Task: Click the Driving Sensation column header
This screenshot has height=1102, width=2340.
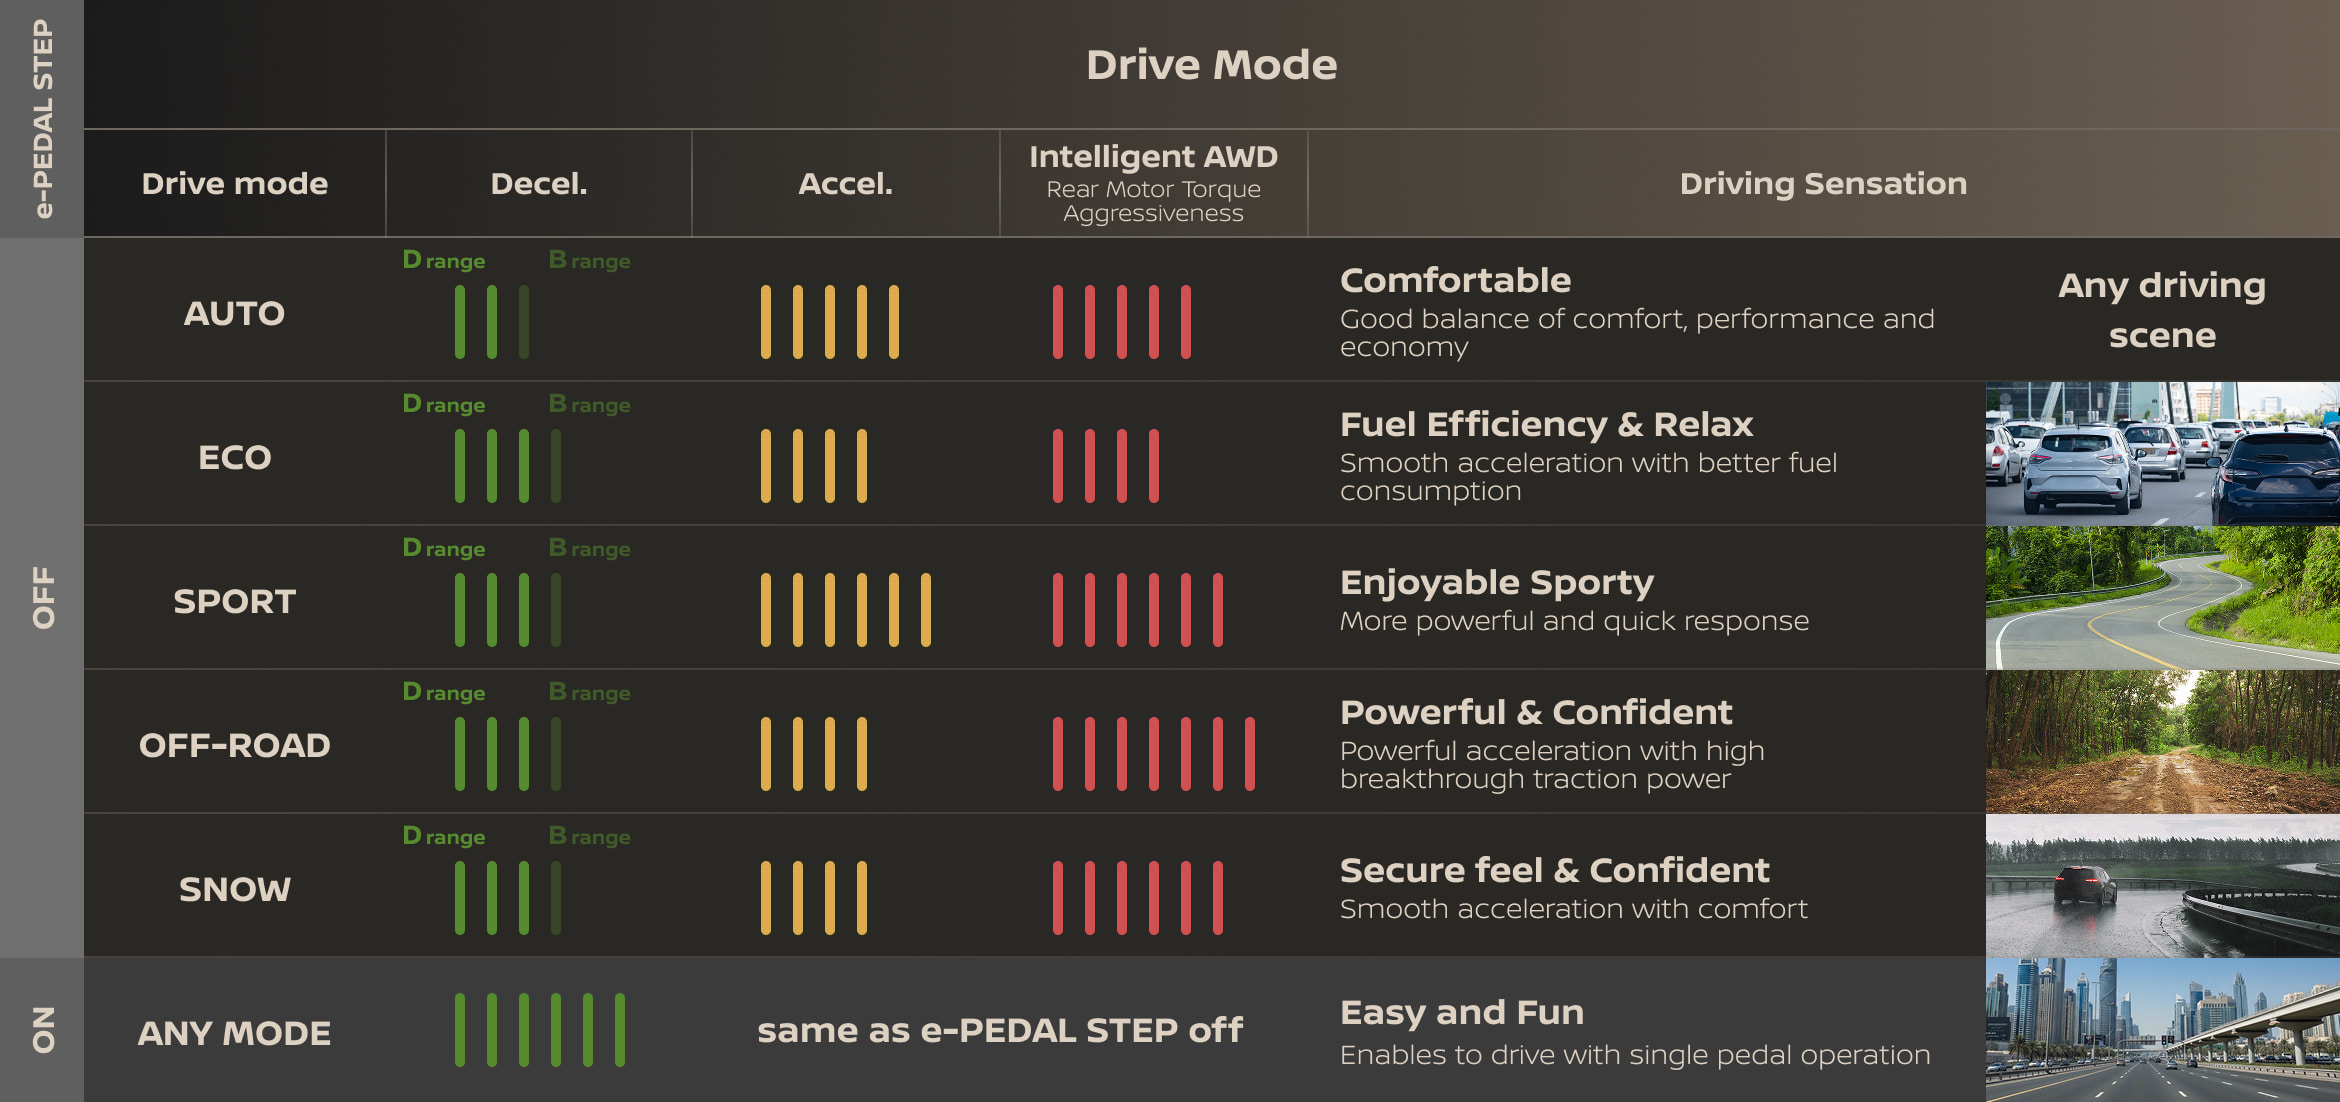Action: [1823, 184]
